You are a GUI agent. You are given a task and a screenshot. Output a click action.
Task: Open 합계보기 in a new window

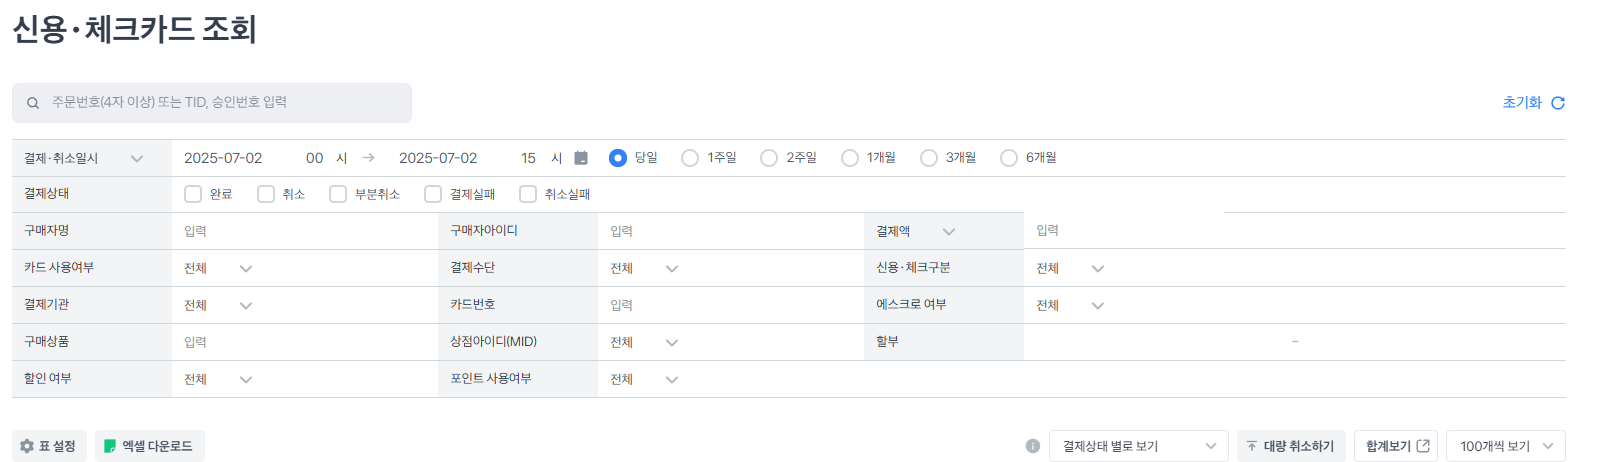pos(1396,446)
